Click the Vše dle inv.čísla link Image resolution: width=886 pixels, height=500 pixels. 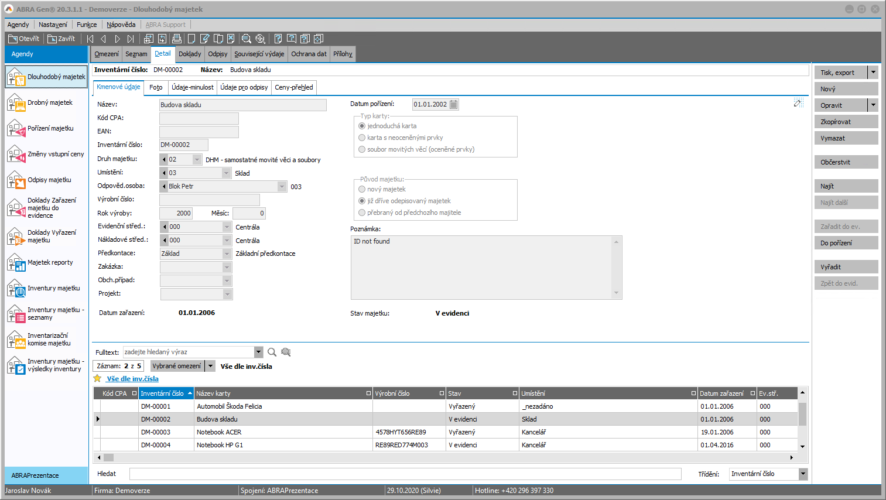132,380
